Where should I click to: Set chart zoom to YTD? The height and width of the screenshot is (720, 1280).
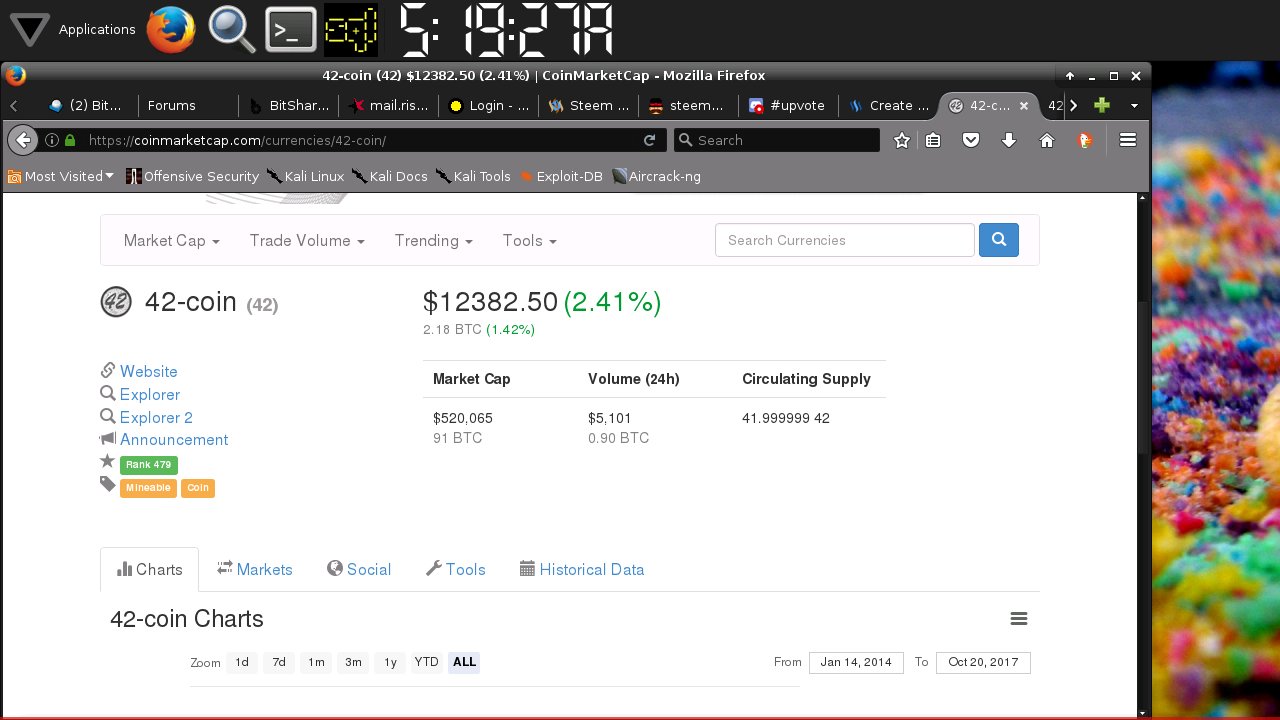tap(427, 662)
